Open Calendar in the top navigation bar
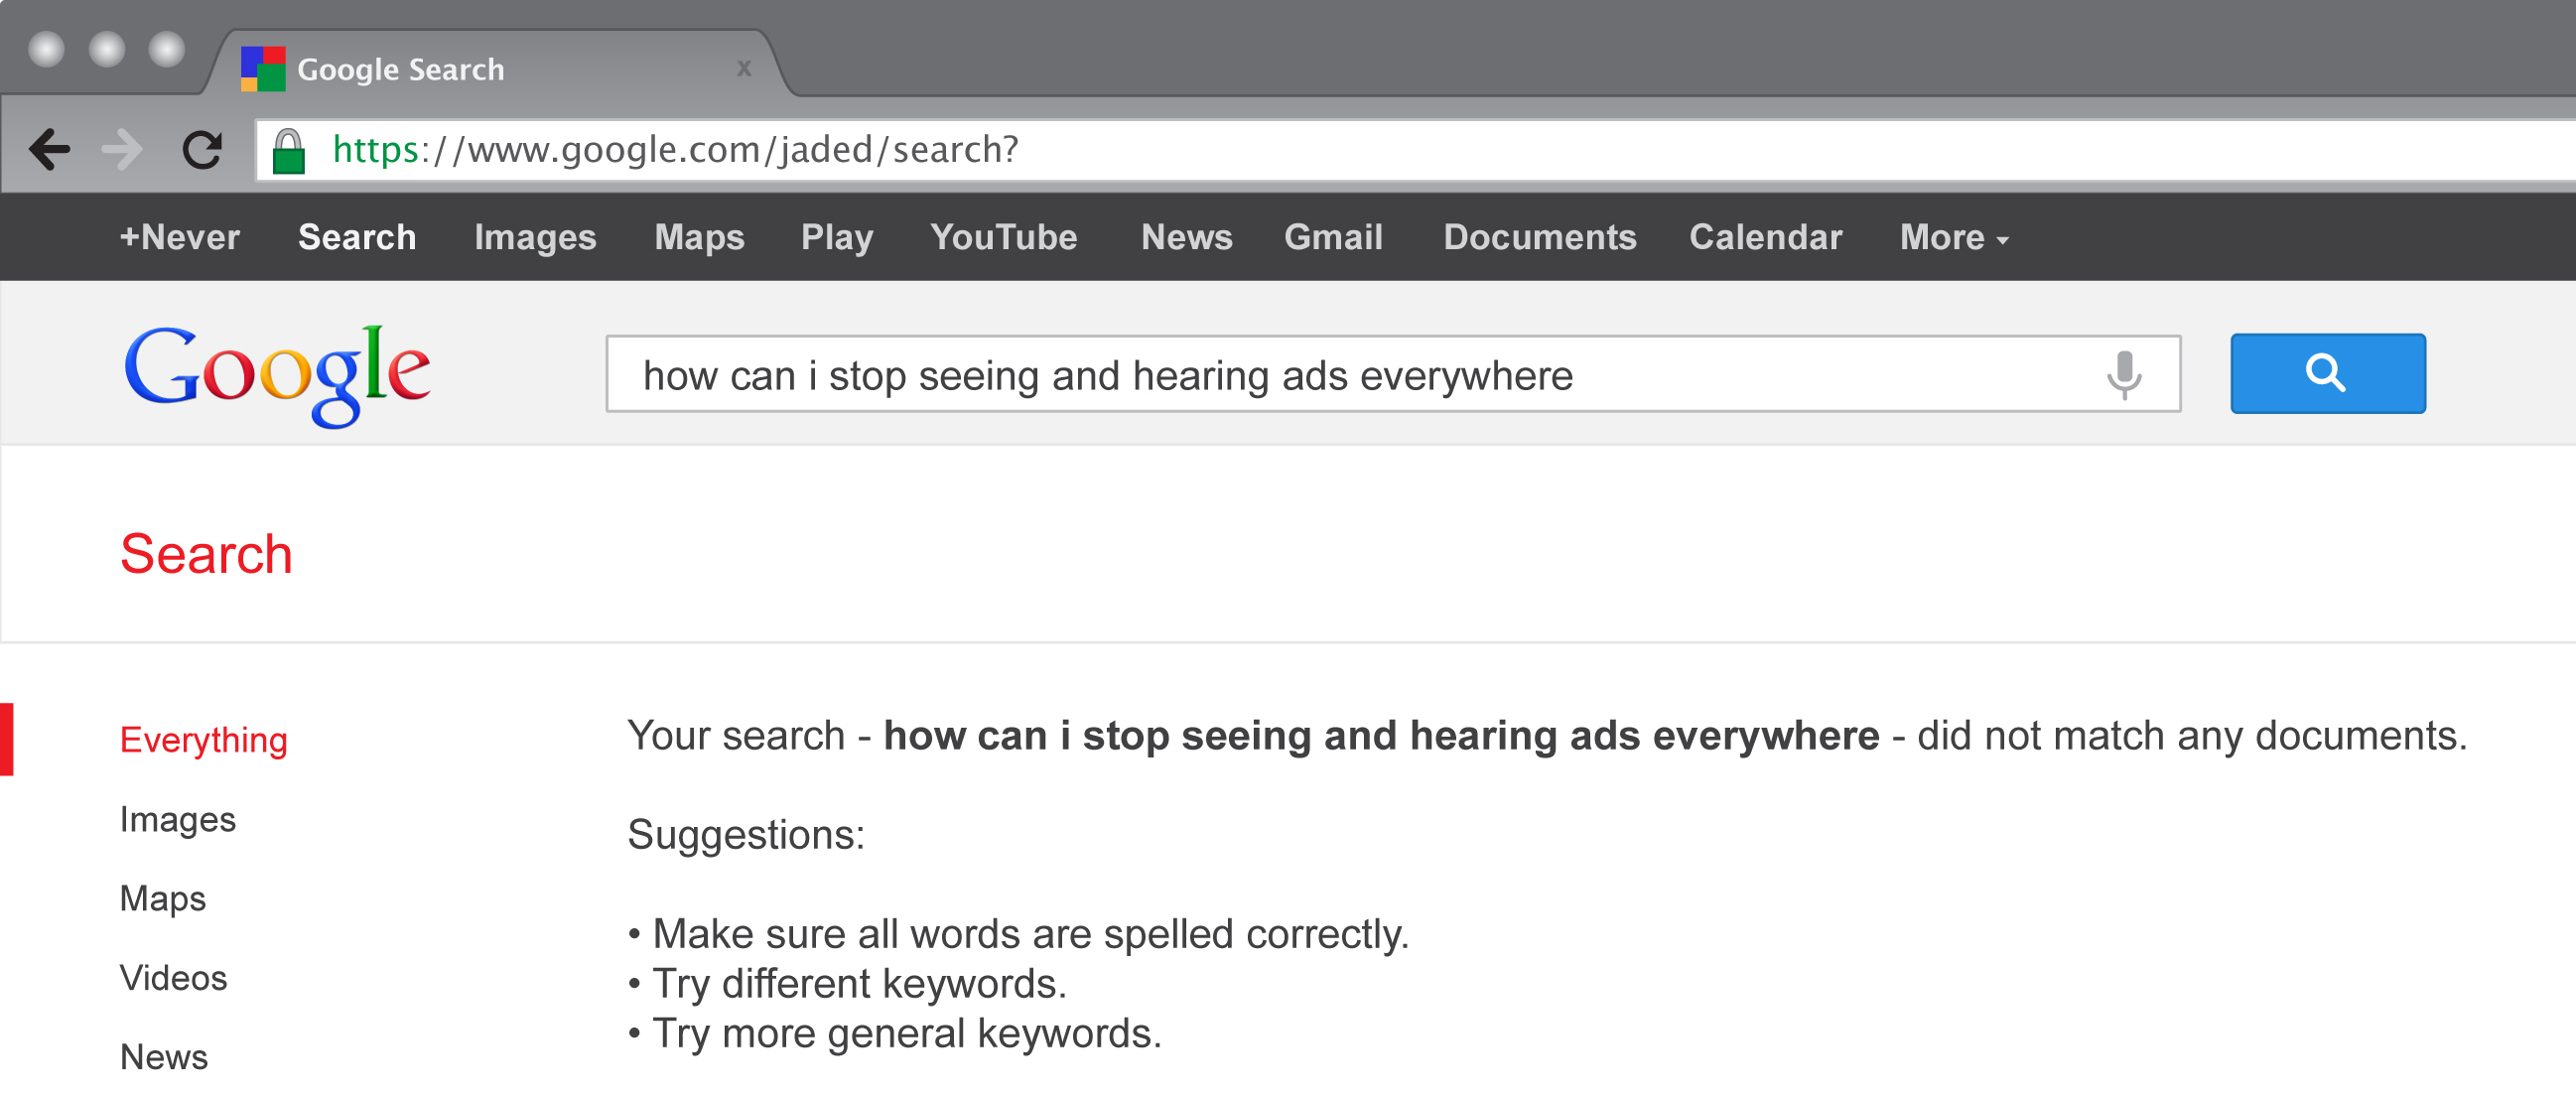 (1765, 237)
